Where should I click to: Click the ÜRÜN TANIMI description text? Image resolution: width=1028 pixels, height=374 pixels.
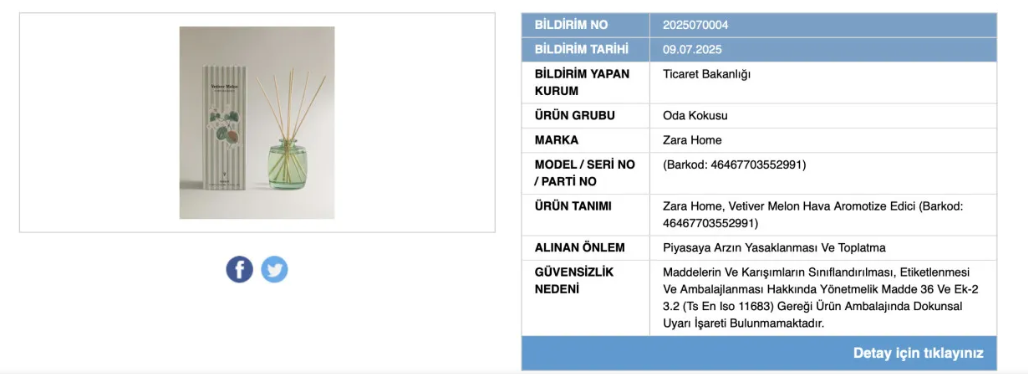813,215
